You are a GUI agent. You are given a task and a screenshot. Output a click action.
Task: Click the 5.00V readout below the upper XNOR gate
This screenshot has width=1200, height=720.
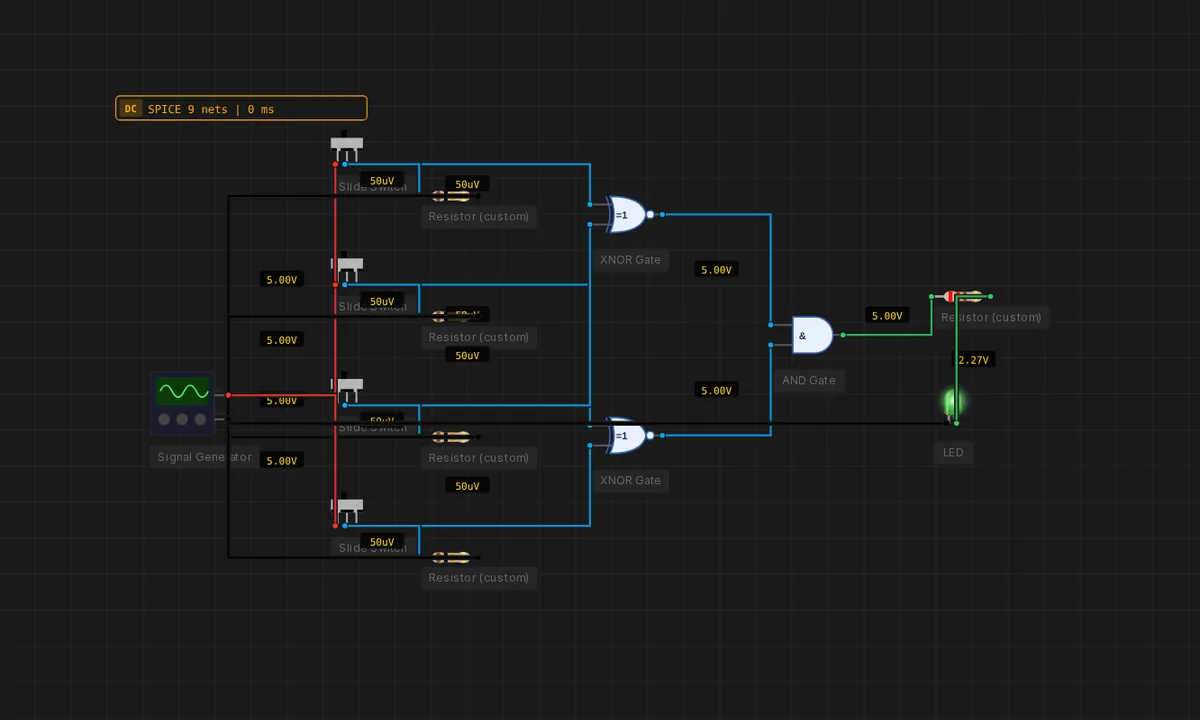[716, 270]
